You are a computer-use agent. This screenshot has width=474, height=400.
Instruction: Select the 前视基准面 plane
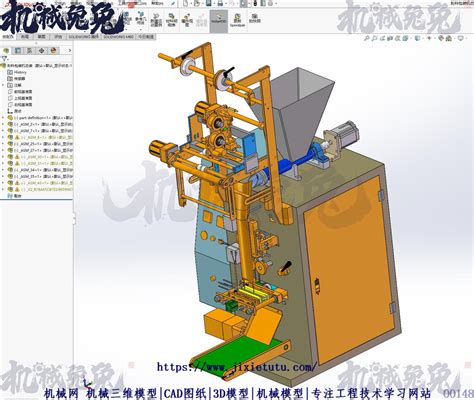pyautogui.click(x=20, y=92)
